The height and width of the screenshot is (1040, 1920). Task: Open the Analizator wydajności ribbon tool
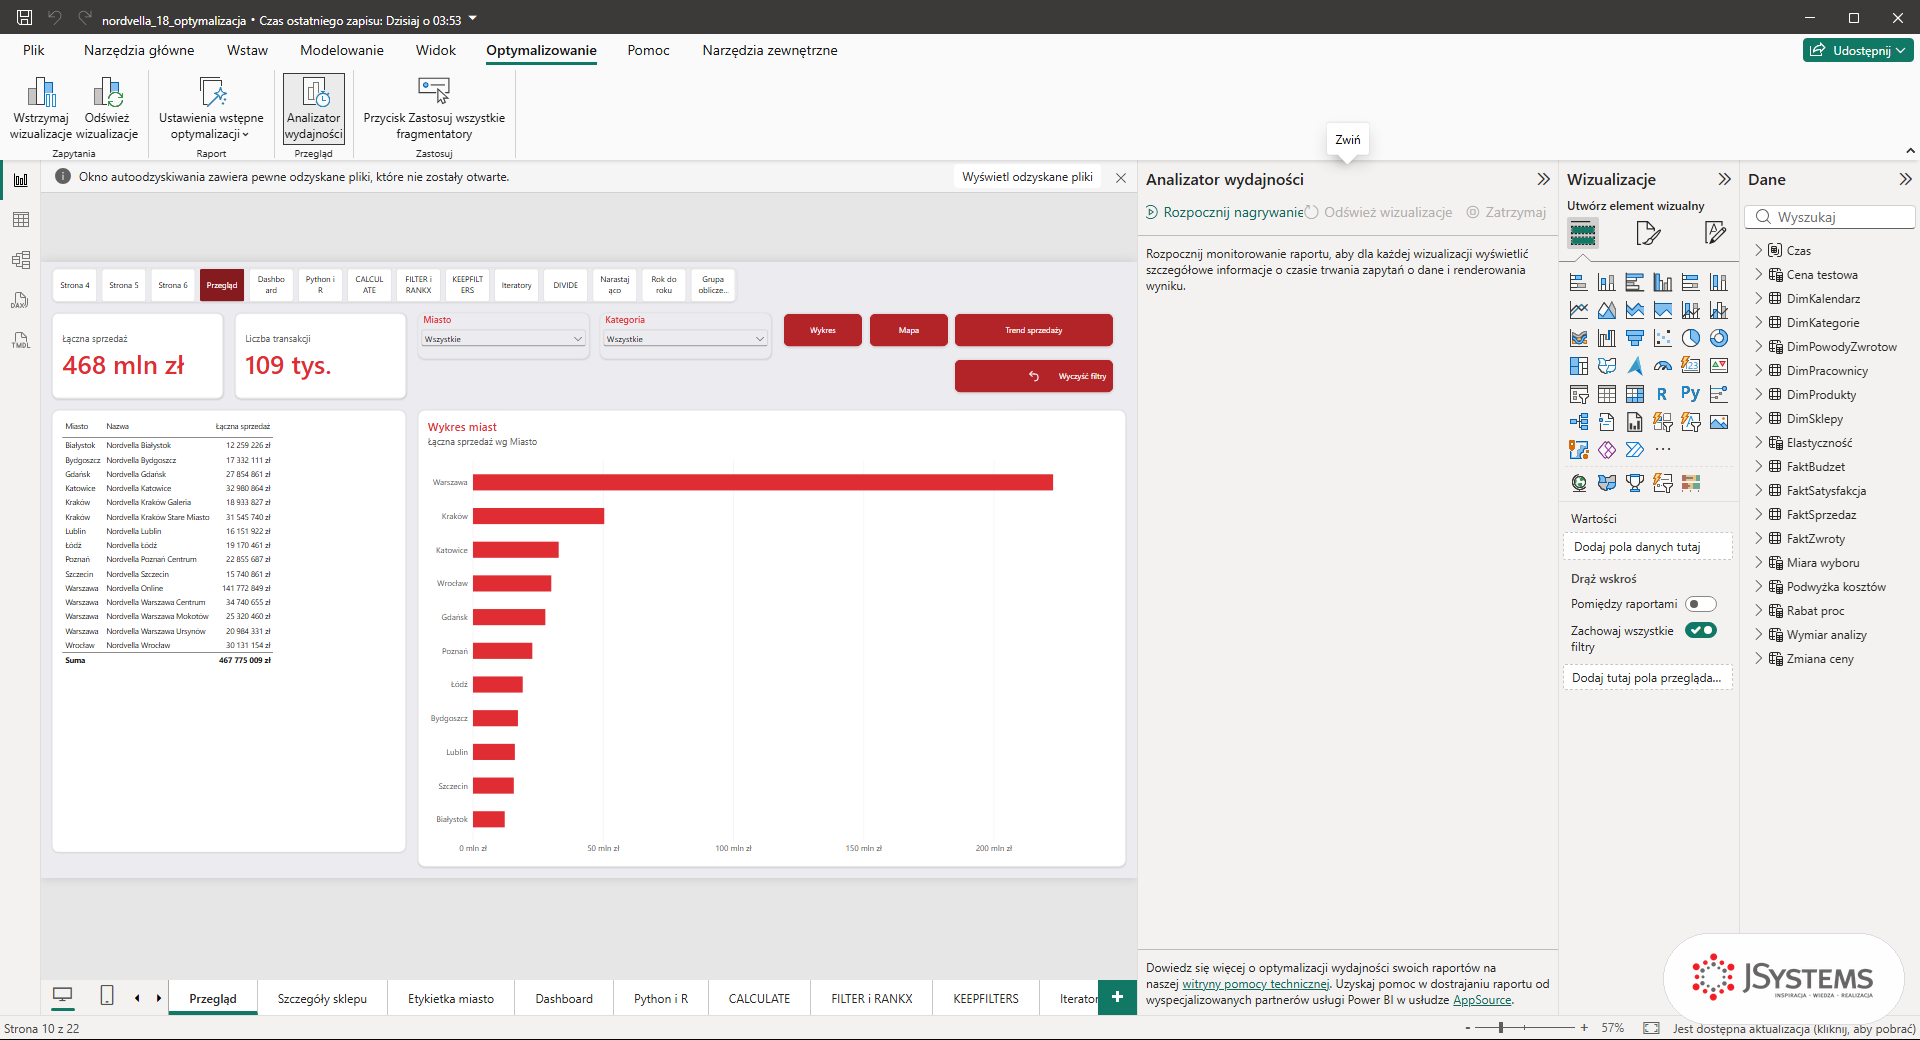pyautogui.click(x=314, y=109)
